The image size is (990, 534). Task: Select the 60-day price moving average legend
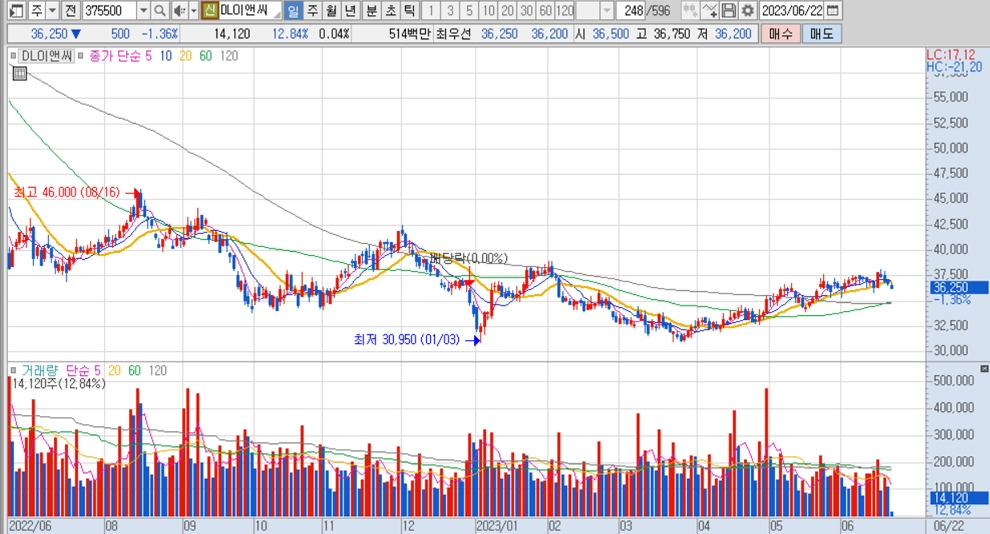click(x=206, y=56)
